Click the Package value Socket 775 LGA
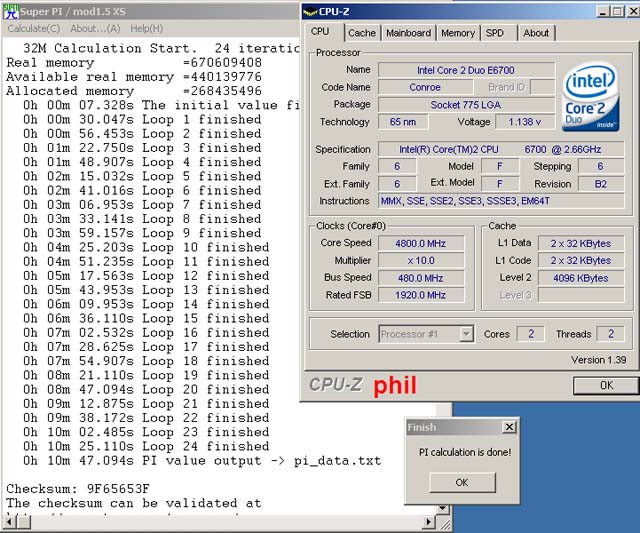This screenshot has width=640, height=533. pyautogui.click(x=466, y=105)
